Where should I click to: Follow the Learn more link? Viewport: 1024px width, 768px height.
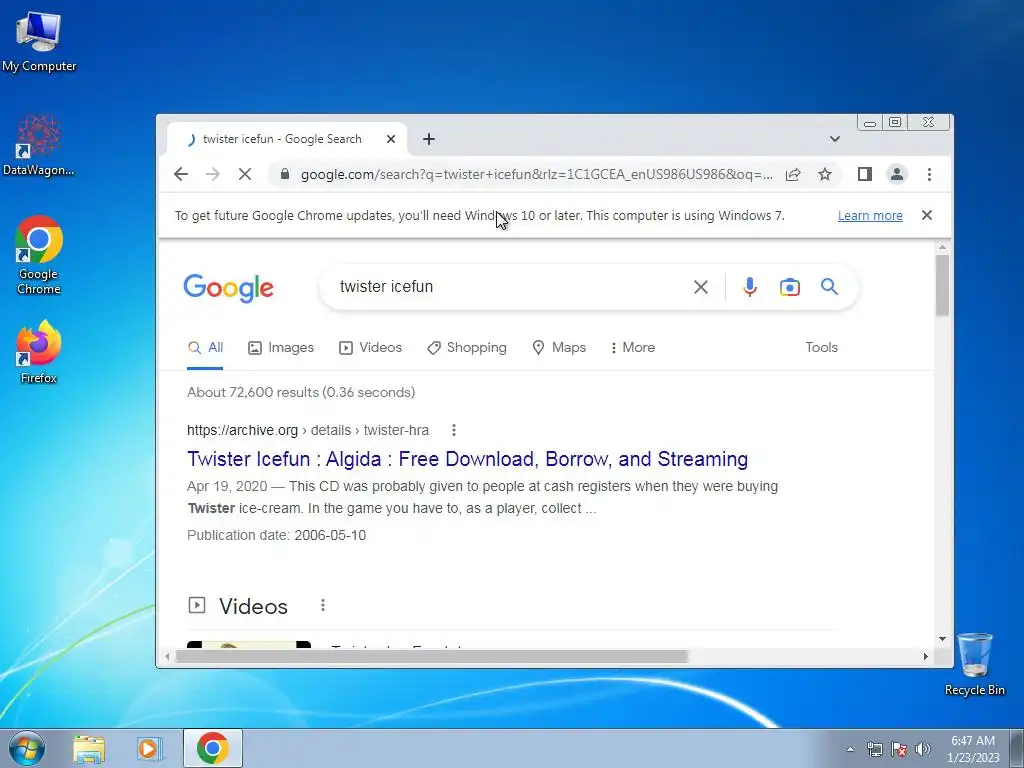click(x=870, y=216)
